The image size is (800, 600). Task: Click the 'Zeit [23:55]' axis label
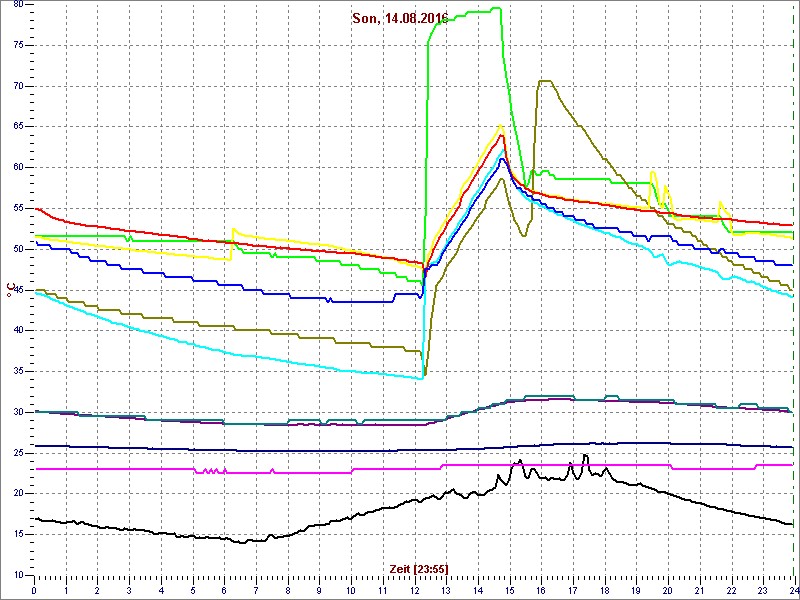[x=419, y=568]
